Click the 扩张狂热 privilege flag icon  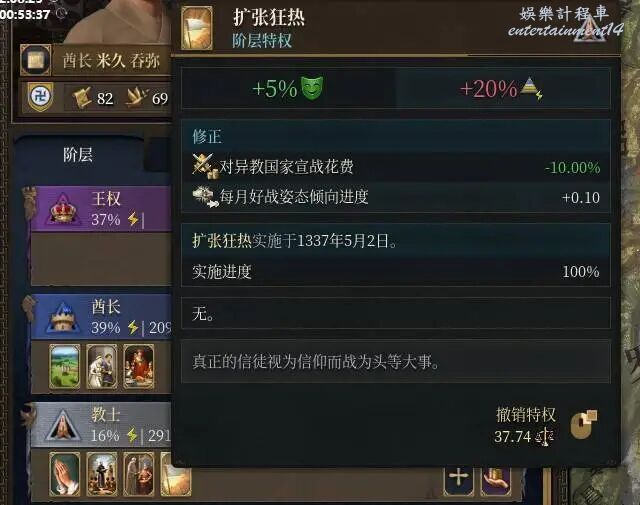pyautogui.click(x=197, y=27)
